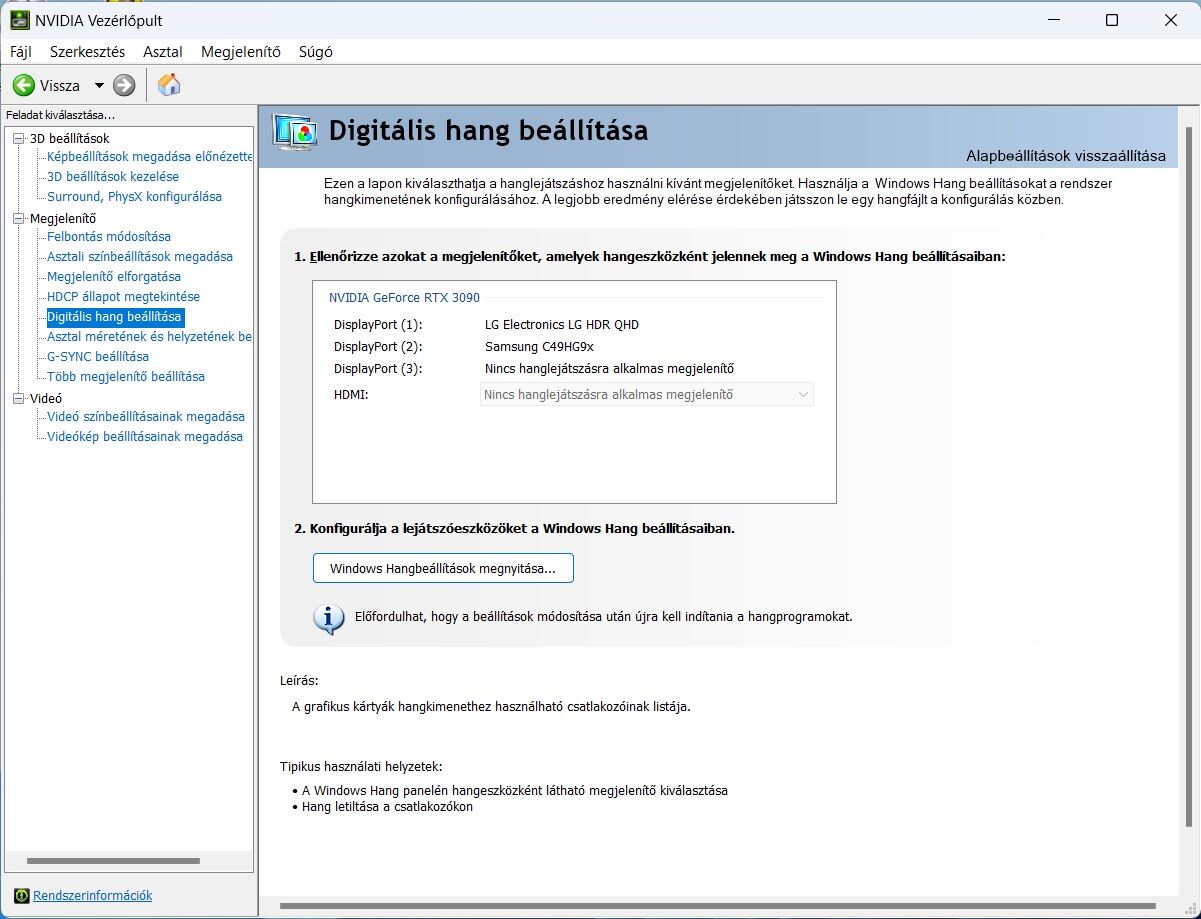Click the green Vissza back arrow icon

(24, 86)
